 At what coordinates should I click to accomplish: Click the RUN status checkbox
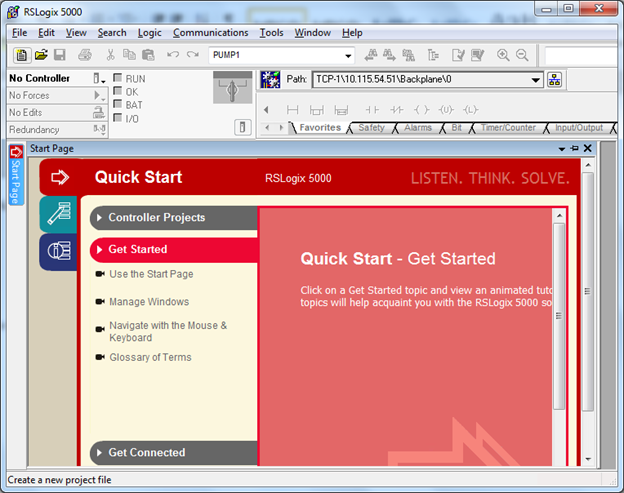click(x=118, y=78)
